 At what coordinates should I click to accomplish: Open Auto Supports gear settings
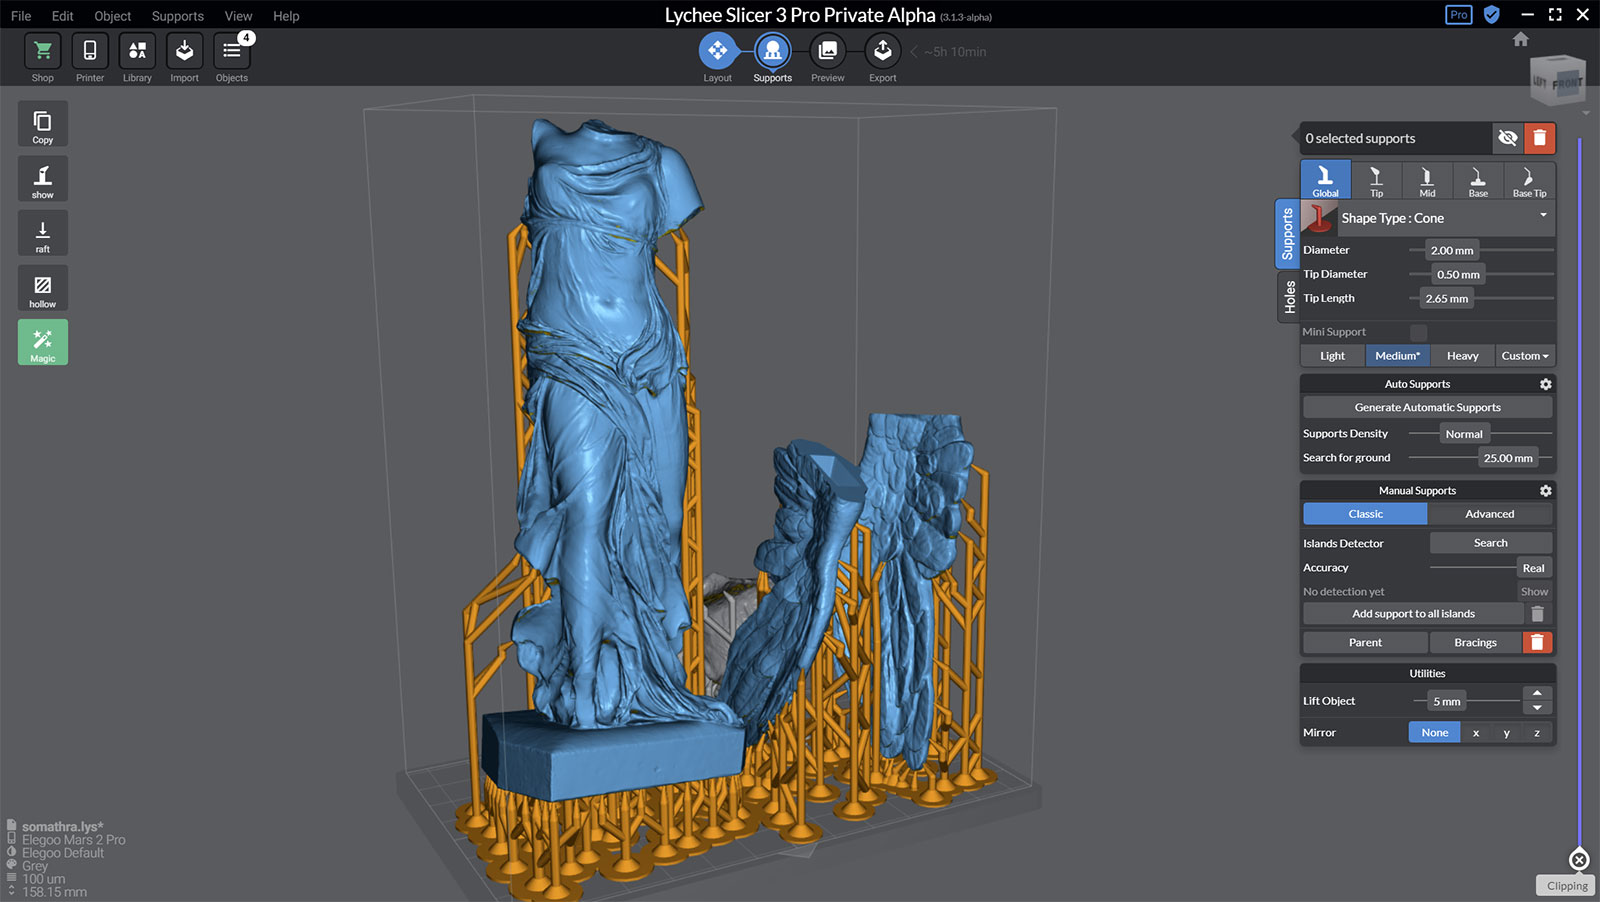pyautogui.click(x=1546, y=384)
